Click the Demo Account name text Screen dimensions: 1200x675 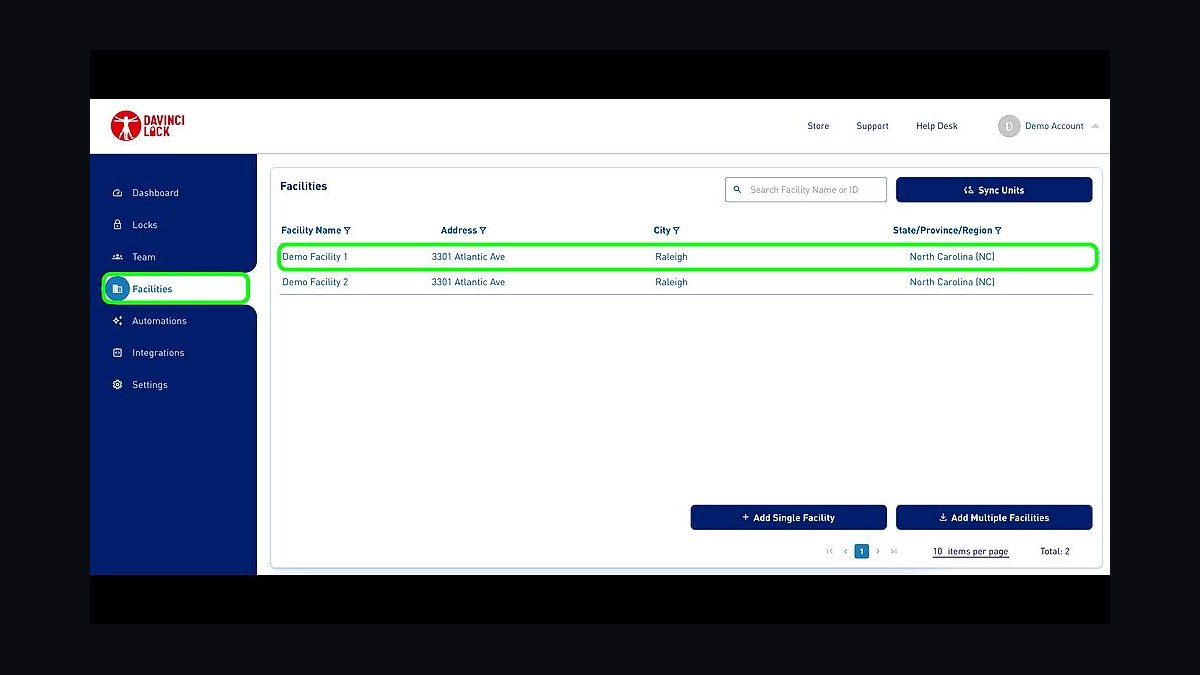point(1054,126)
